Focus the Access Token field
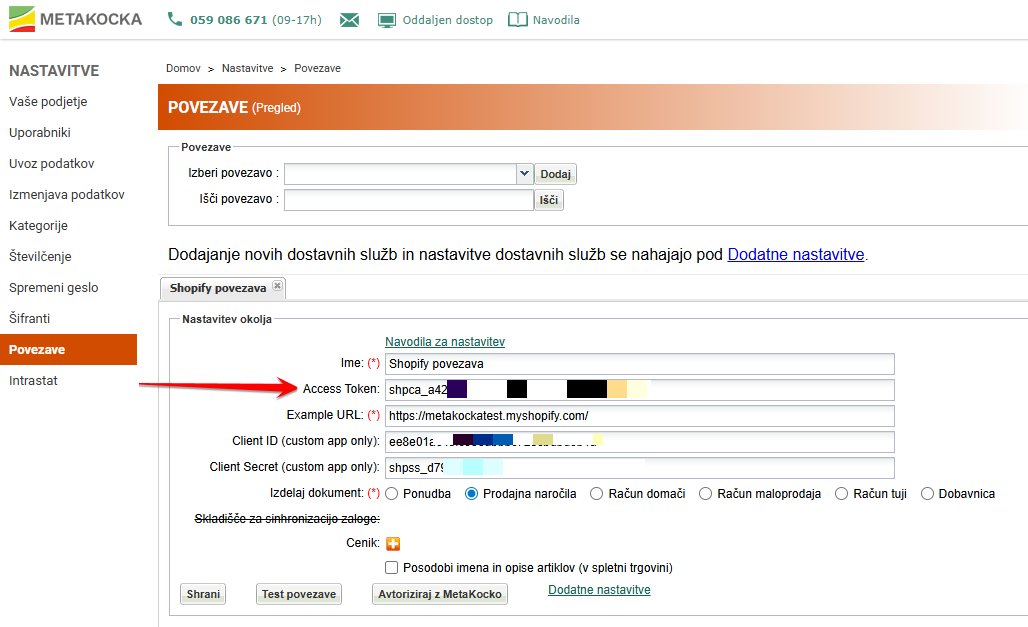1028x627 pixels. pos(640,390)
